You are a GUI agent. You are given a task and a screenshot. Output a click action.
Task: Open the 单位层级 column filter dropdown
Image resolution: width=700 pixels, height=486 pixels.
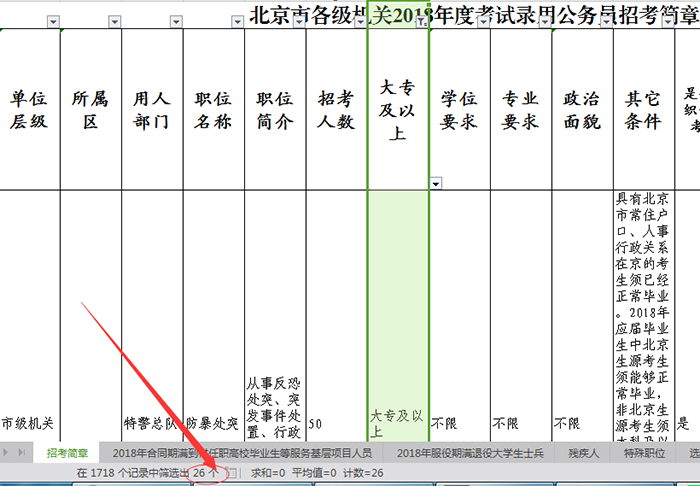click(x=54, y=21)
